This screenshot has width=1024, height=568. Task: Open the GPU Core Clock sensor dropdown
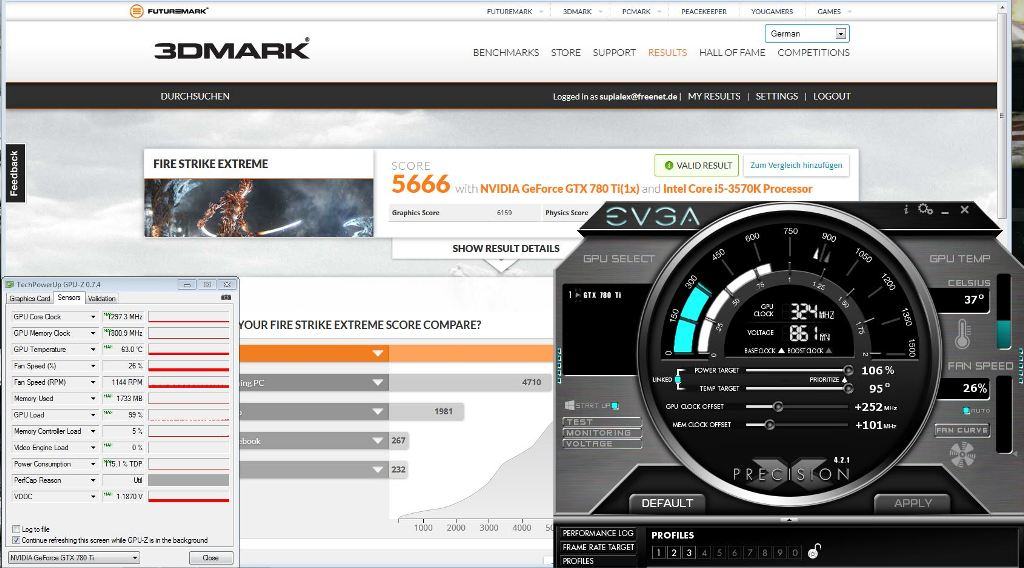pos(93,317)
